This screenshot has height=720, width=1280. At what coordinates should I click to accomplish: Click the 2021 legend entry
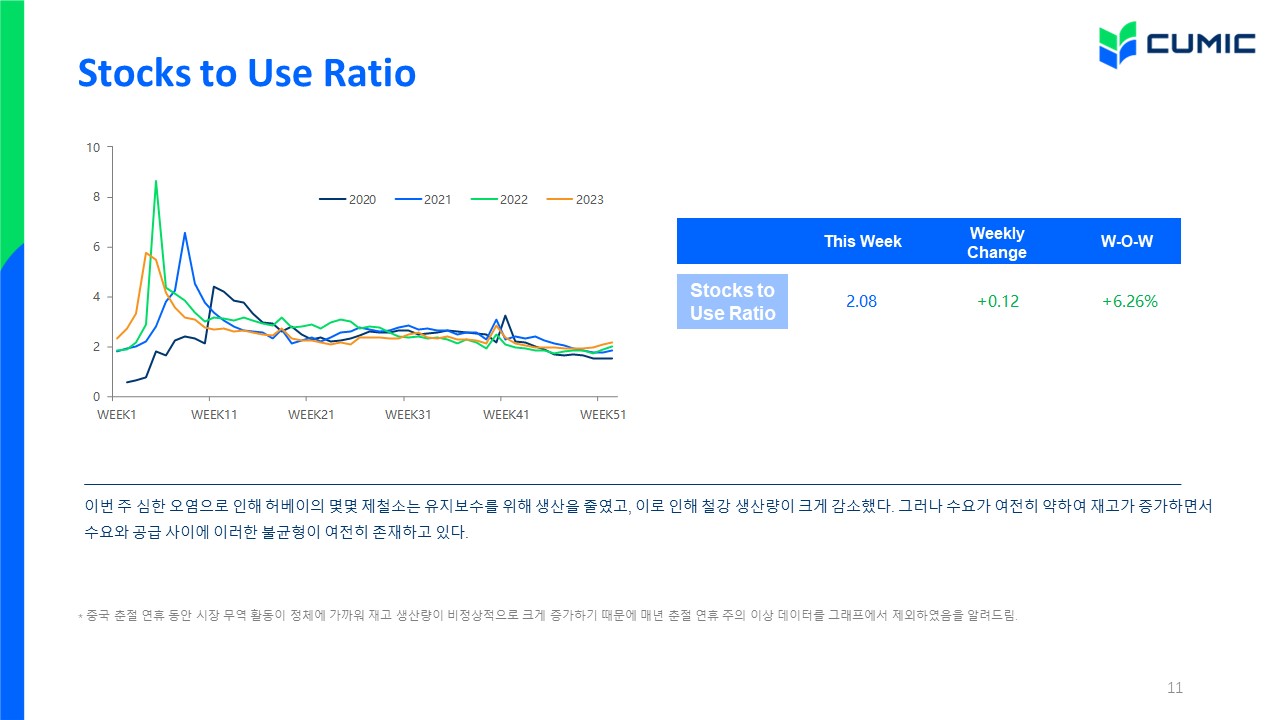(423, 200)
